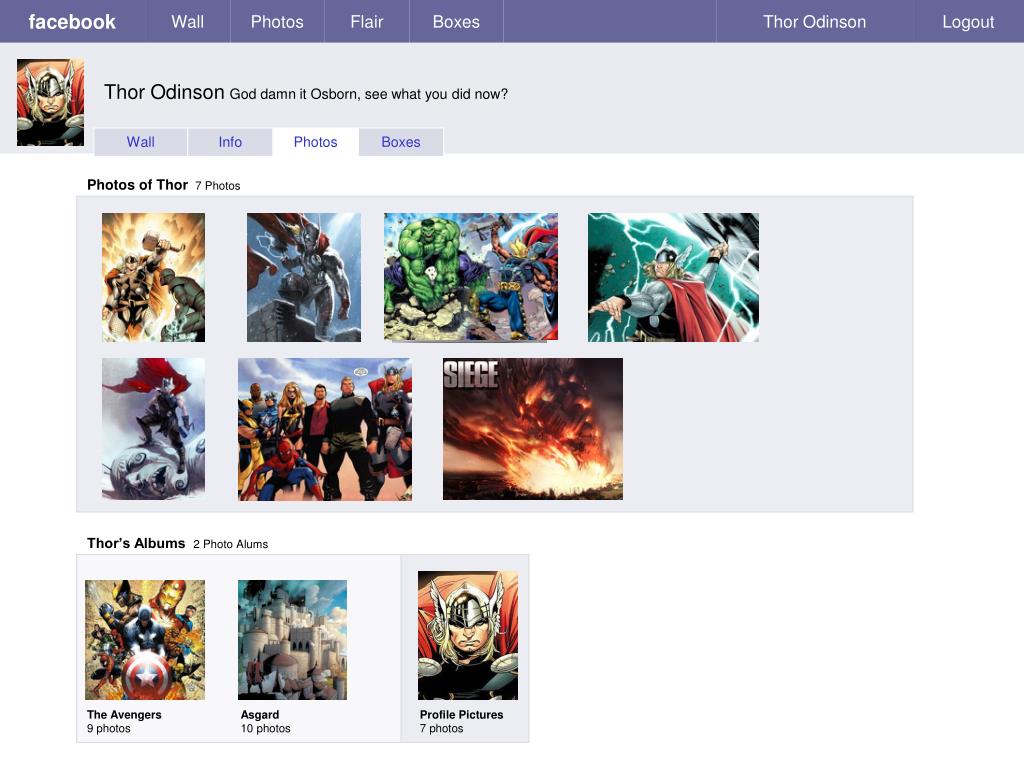
Task: Click Thor's profile picture beside his name
Action: click(x=50, y=103)
